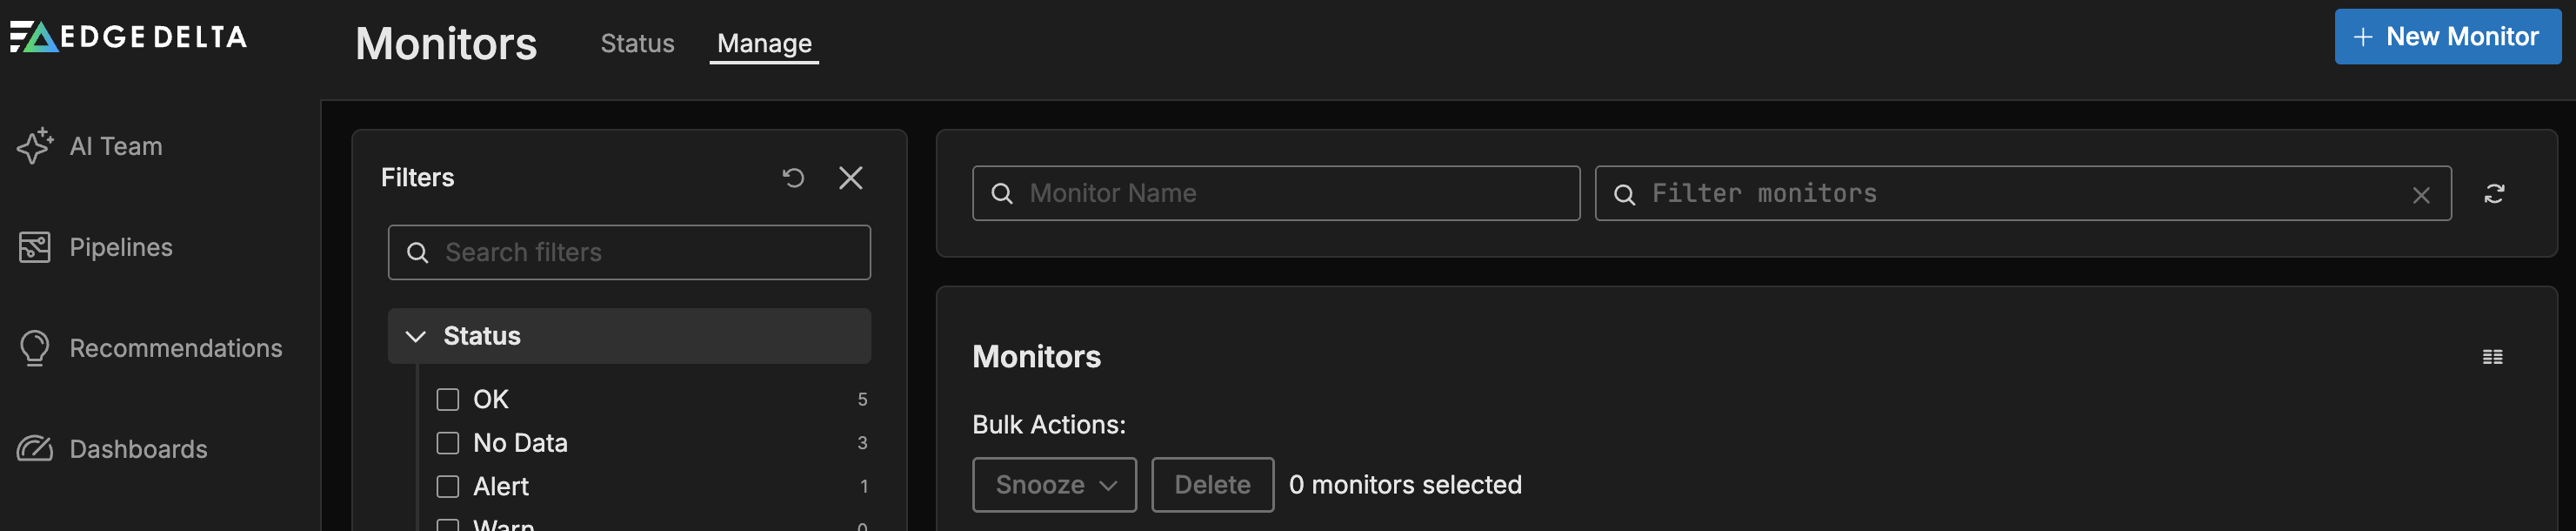This screenshot has width=2576, height=531.
Task: Switch to the Status tab
Action: (x=637, y=44)
